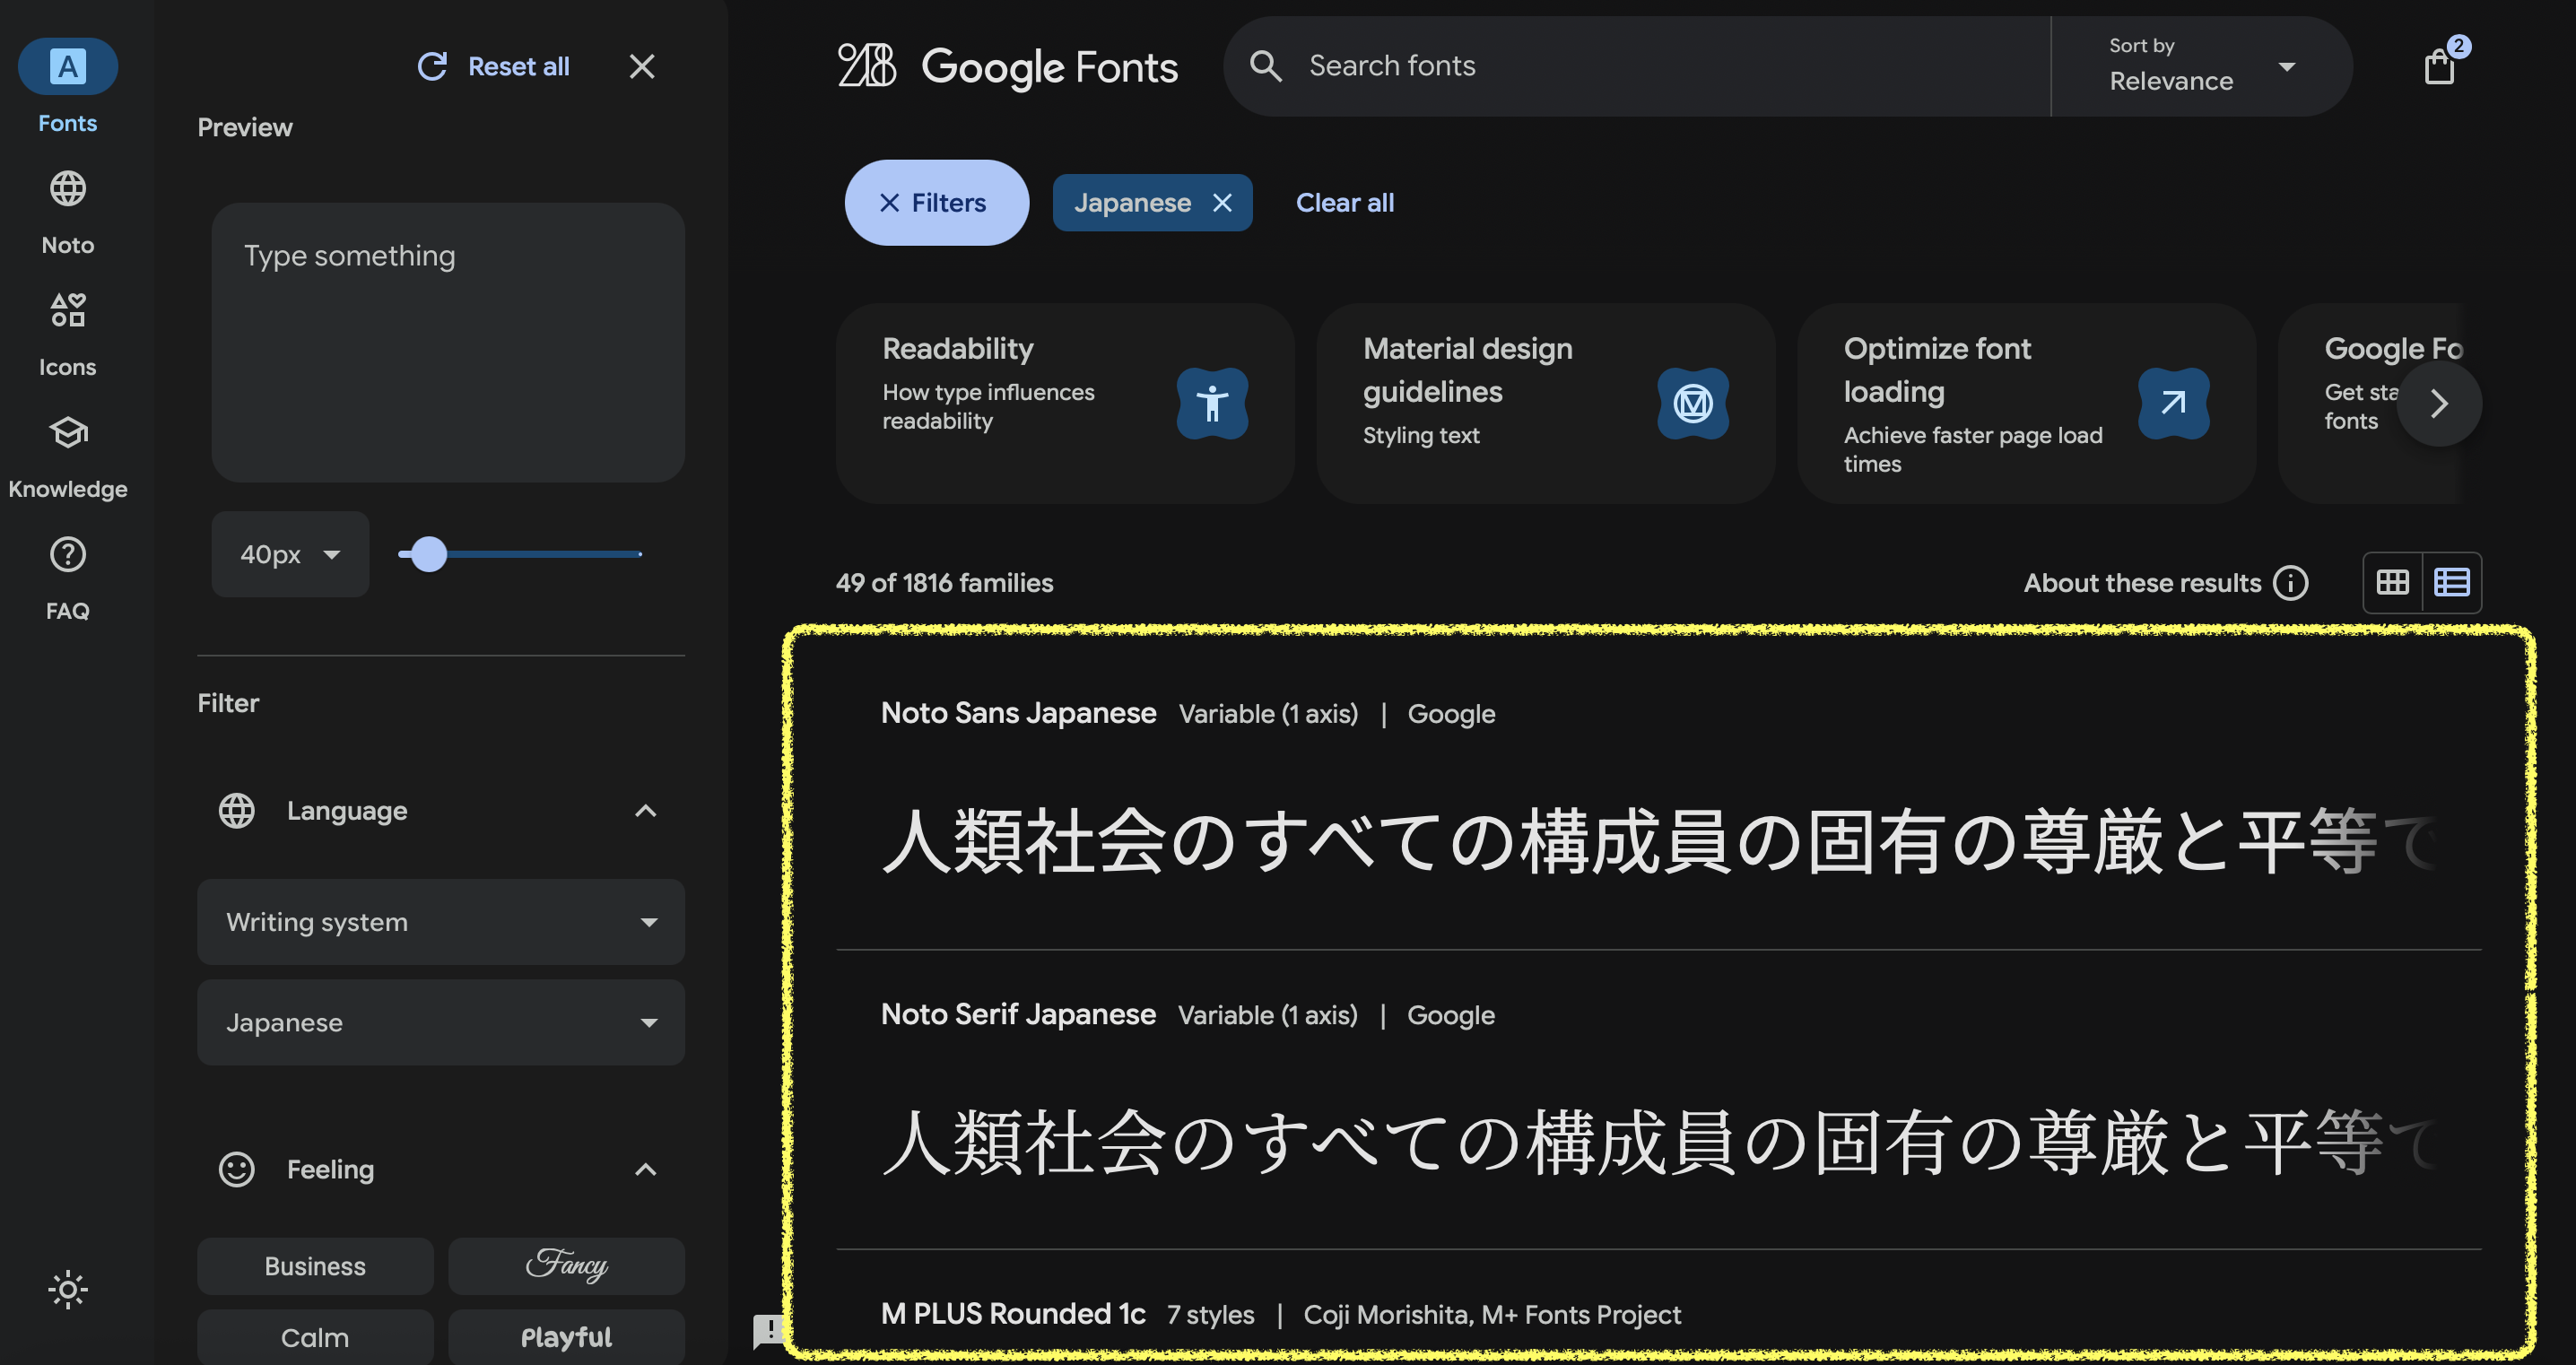Click the Language globe icon

237,811
